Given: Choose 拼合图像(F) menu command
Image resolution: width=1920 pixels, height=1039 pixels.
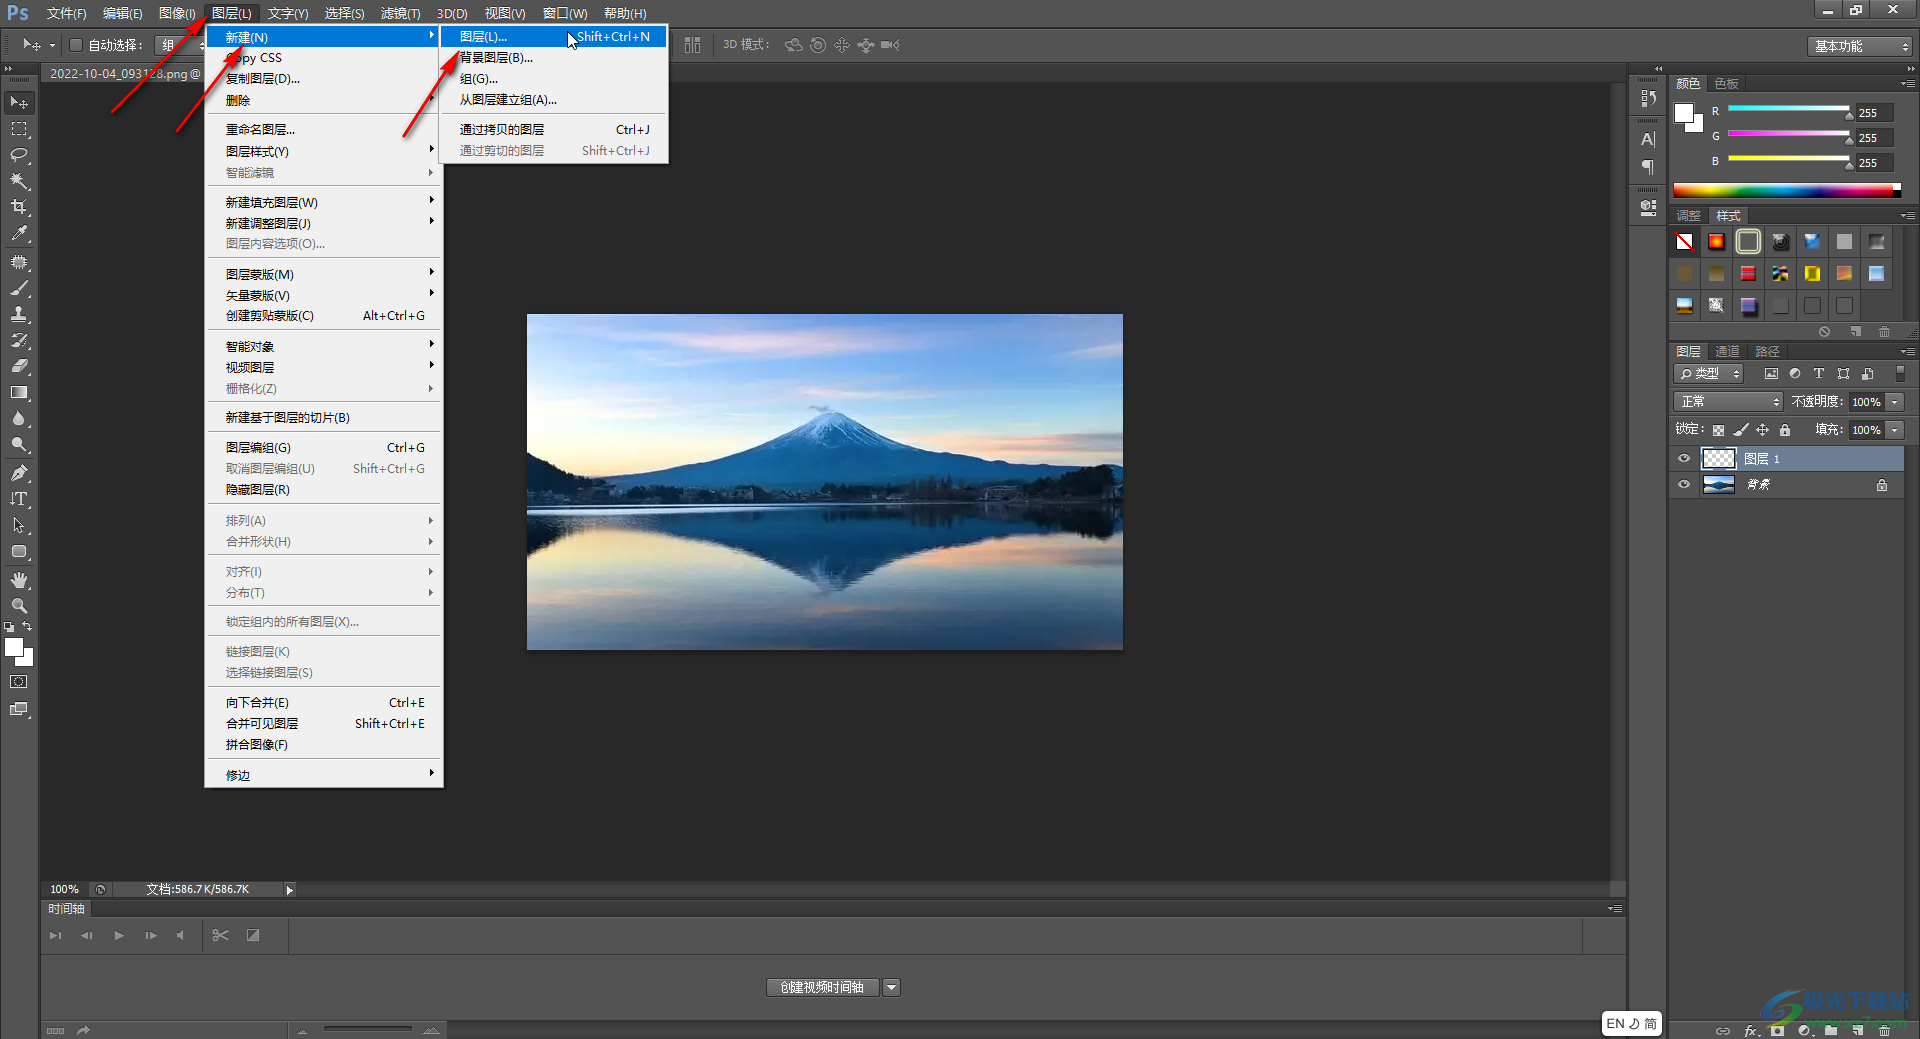Looking at the screenshot, I should 324,745.
